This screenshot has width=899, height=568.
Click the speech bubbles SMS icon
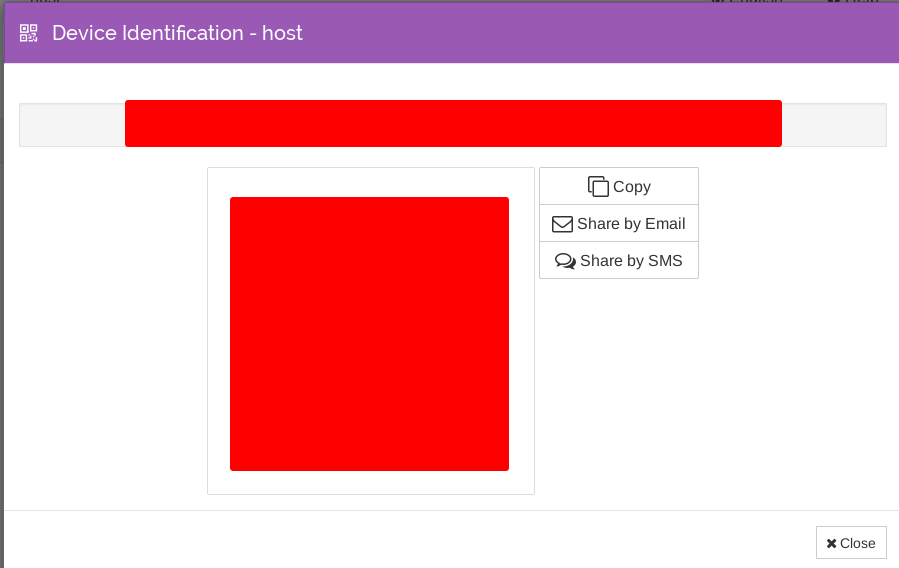pyautogui.click(x=565, y=261)
